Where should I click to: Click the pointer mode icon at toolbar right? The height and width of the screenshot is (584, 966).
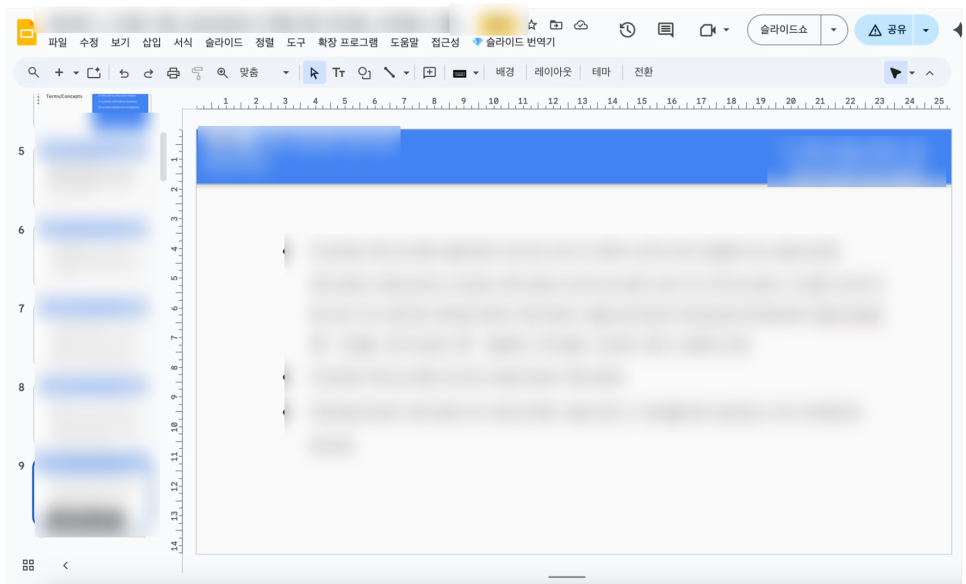pyautogui.click(x=895, y=73)
